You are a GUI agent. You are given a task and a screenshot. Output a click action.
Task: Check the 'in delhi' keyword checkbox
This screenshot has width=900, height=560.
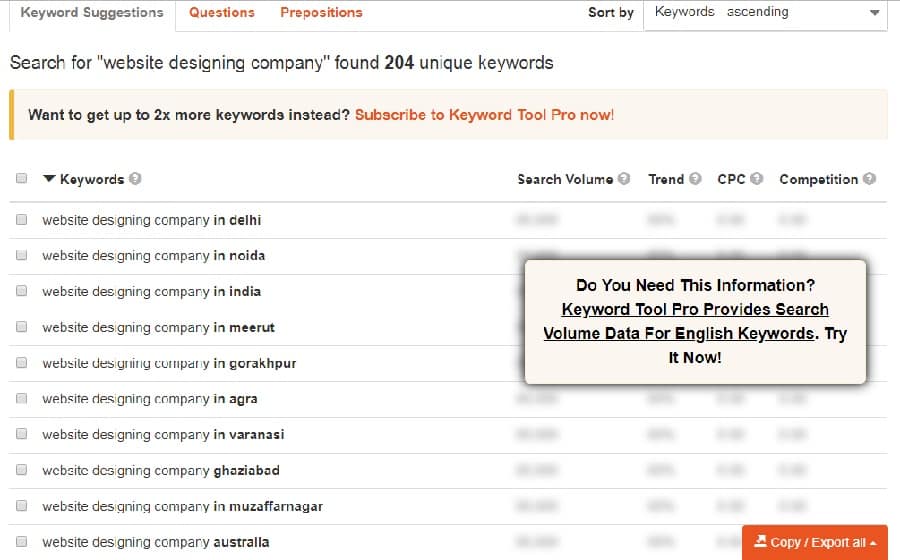[x=22, y=220]
